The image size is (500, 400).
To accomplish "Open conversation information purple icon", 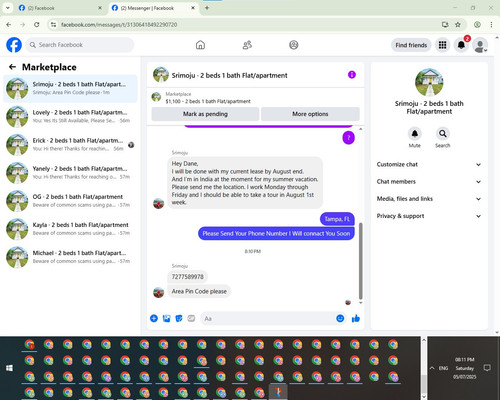I will 352,75.
